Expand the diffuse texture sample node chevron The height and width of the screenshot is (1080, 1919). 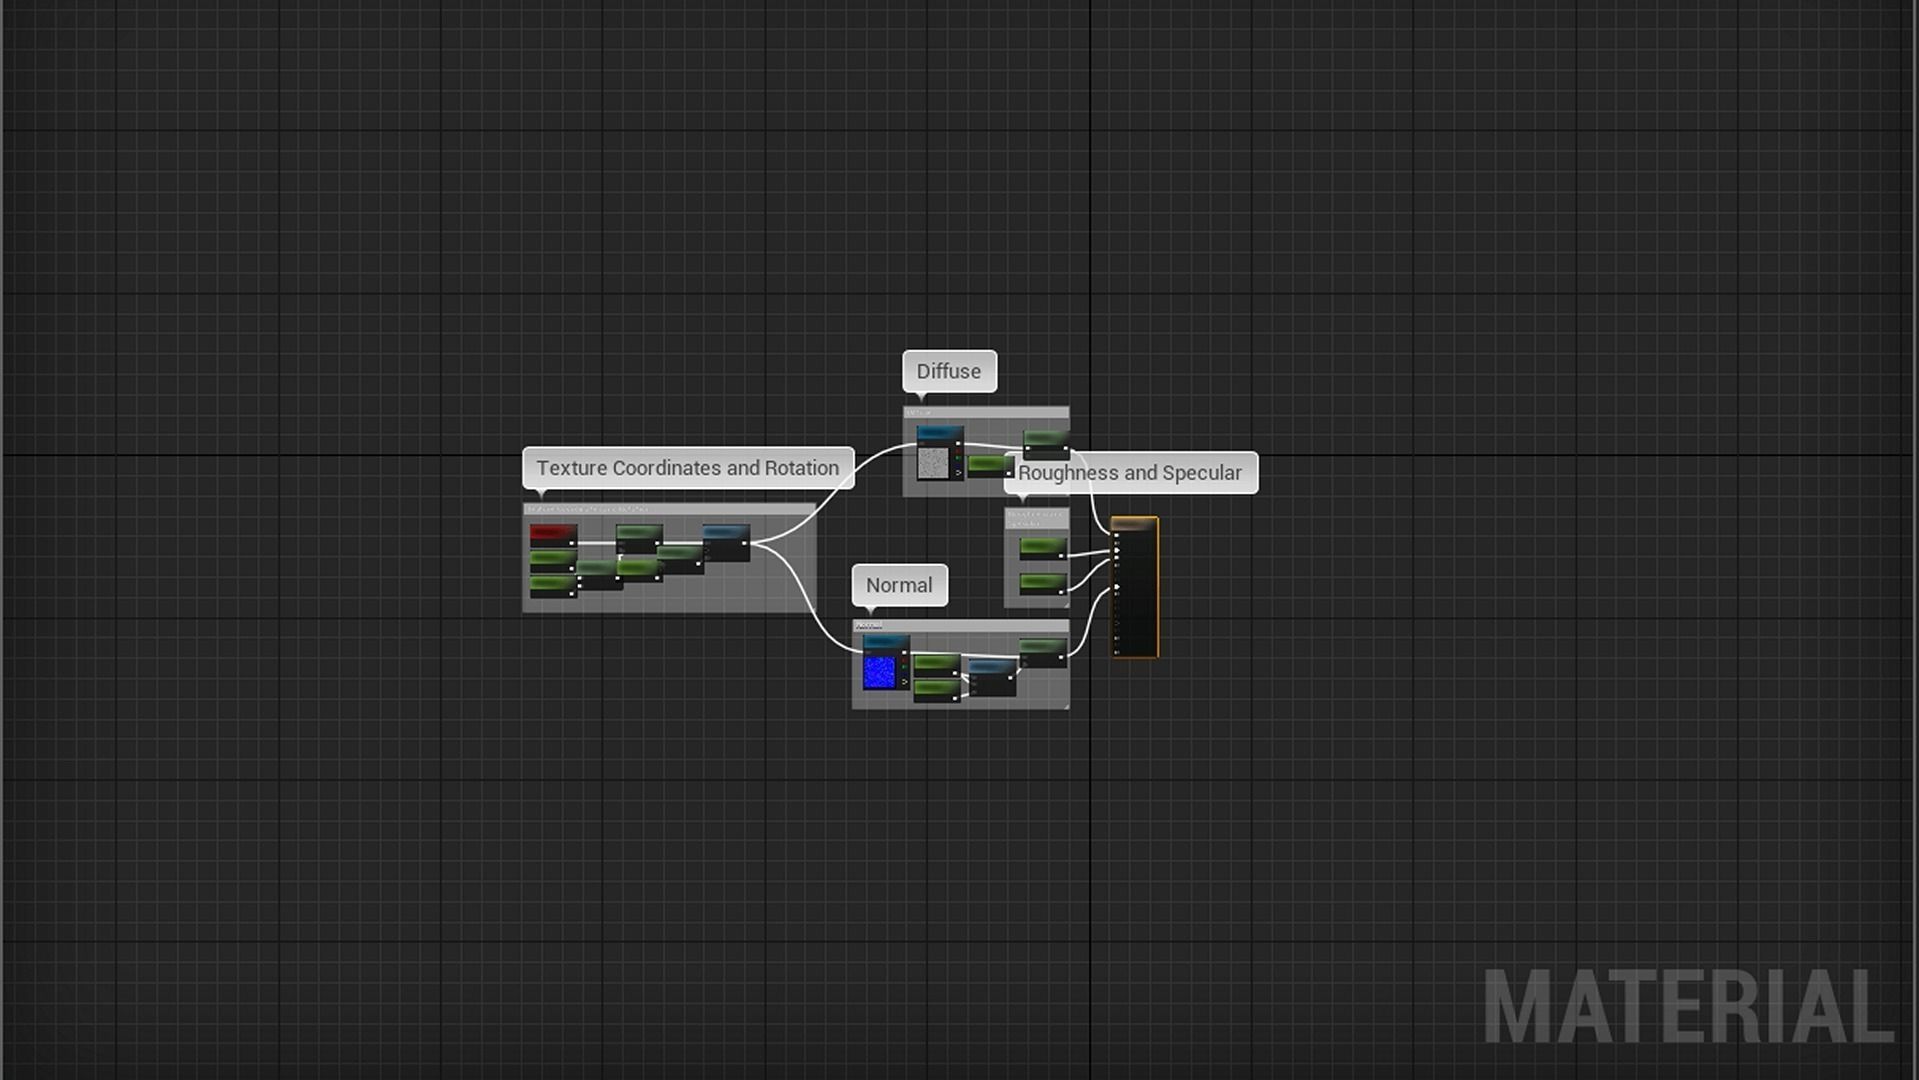click(958, 472)
